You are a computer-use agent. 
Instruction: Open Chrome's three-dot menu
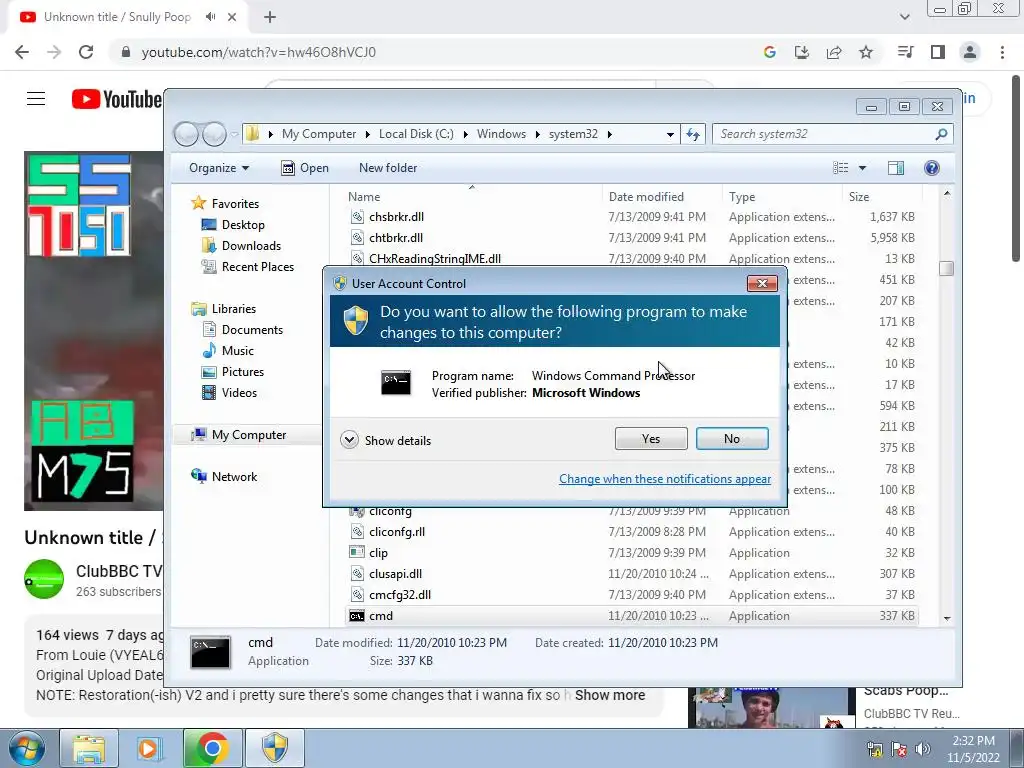[1002, 52]
